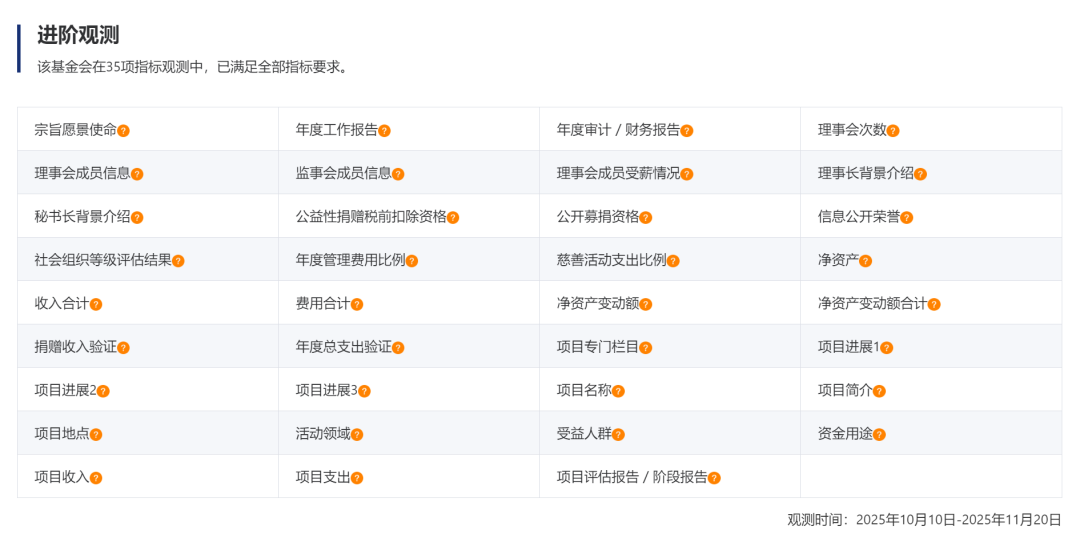Viewport: 1080px width, 550px height.
Task: Open help icon for 项目名称
Action: (618, 391)
